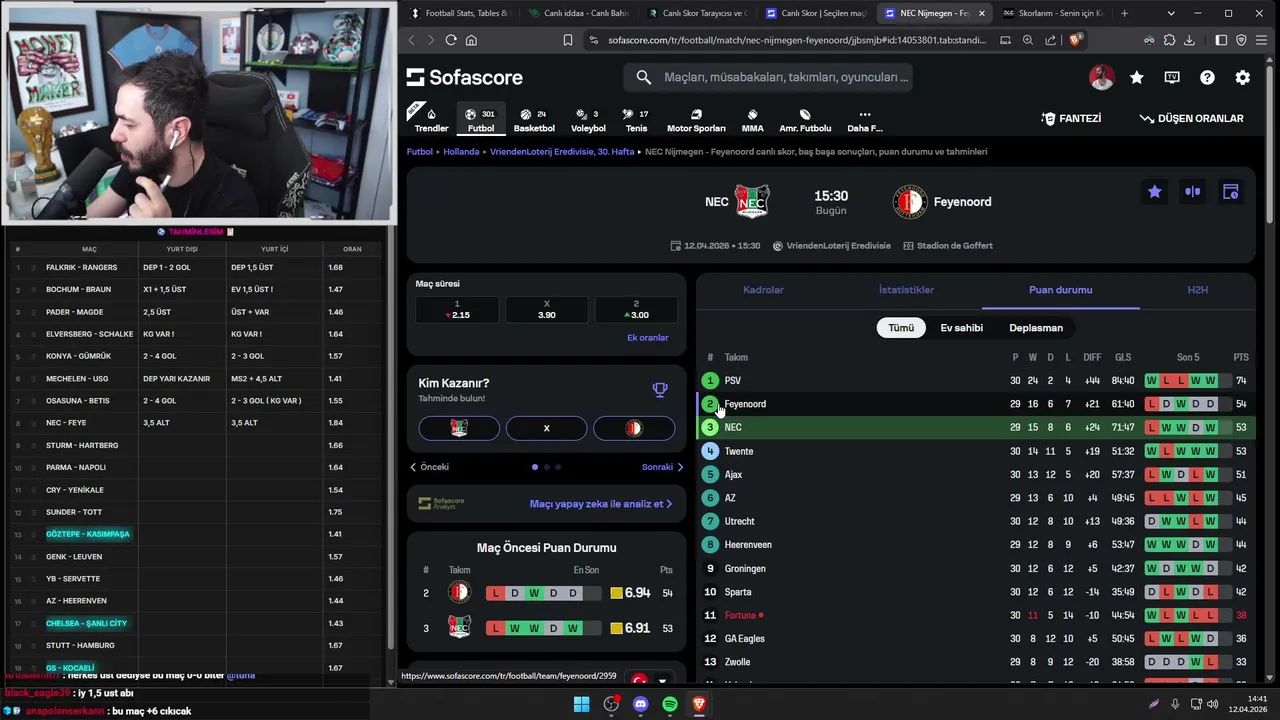Open Discord from the taskbar
Viewport: 1280px width, 720px height.
pyautogui.click(x=641, y=704)
